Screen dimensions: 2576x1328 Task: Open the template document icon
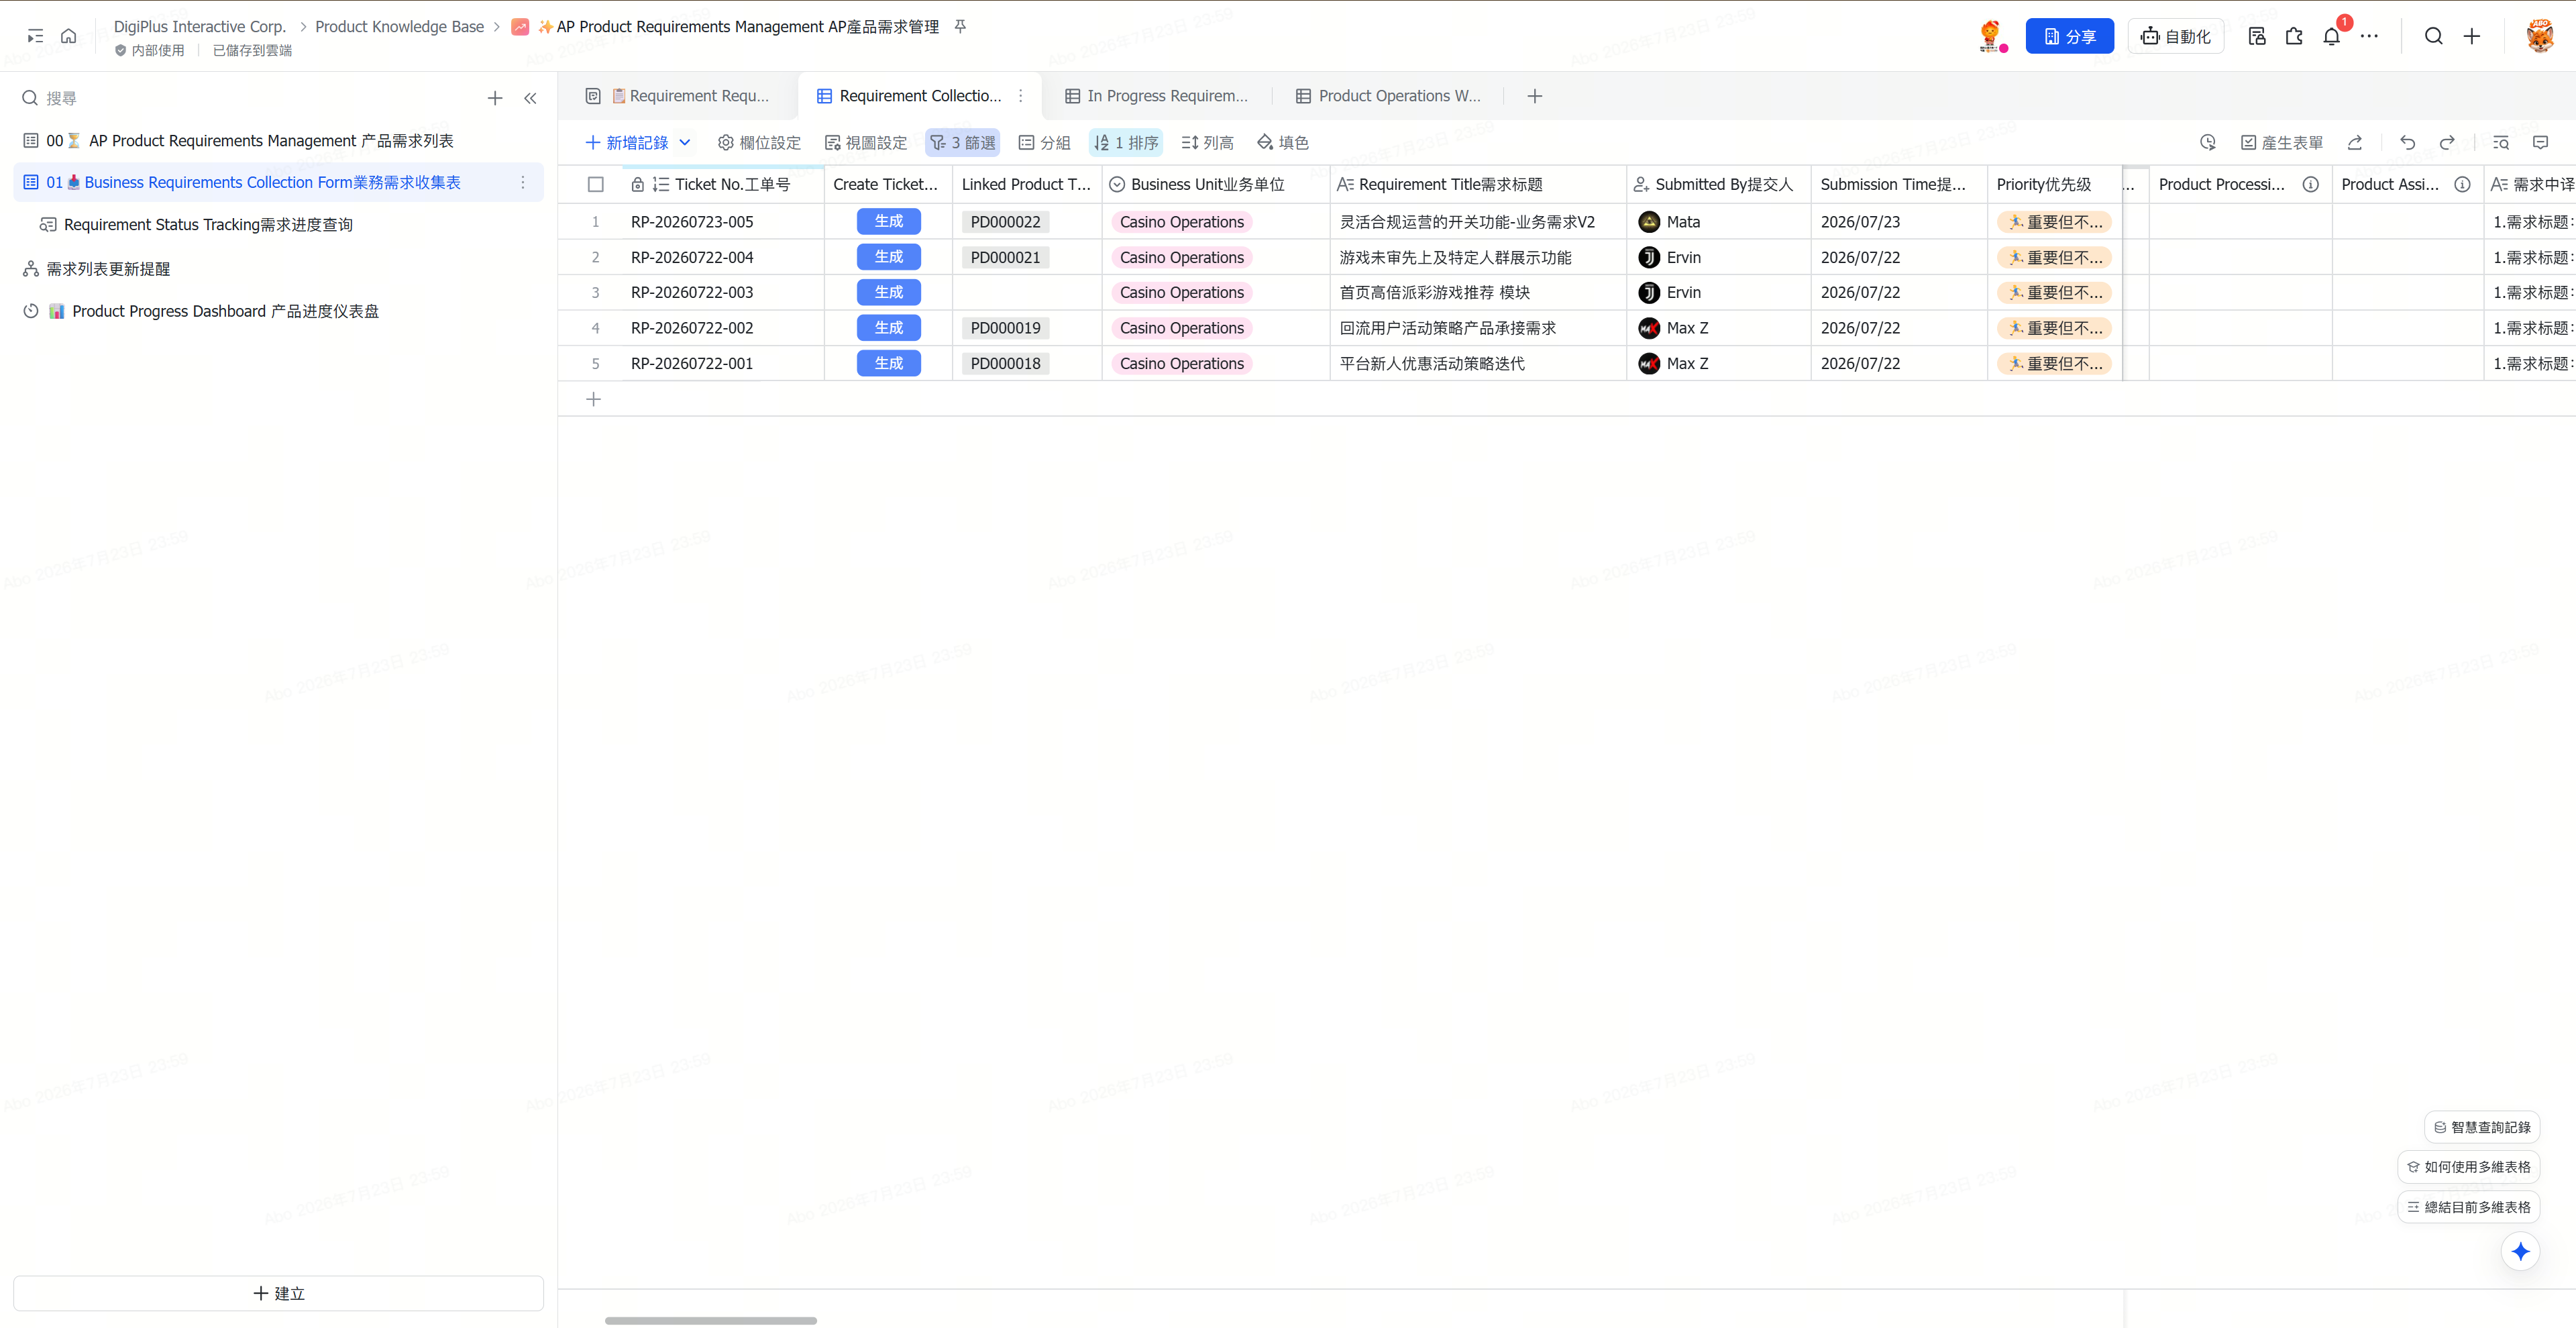(x=2256, y=36)
